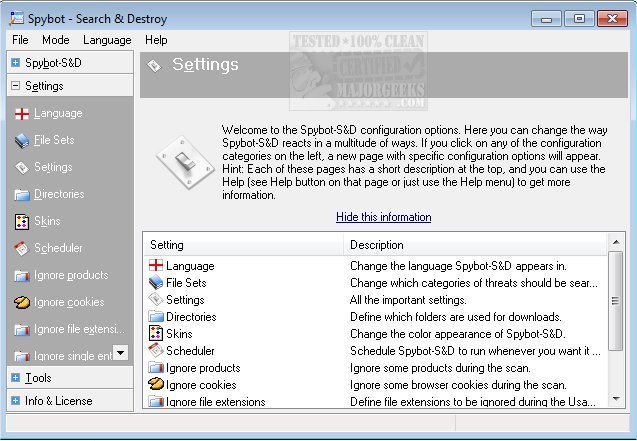Click 'Ignore some products during the scan.'
Image resolution: width=637 pixels, height=441 pixels.
coord(440,368)
